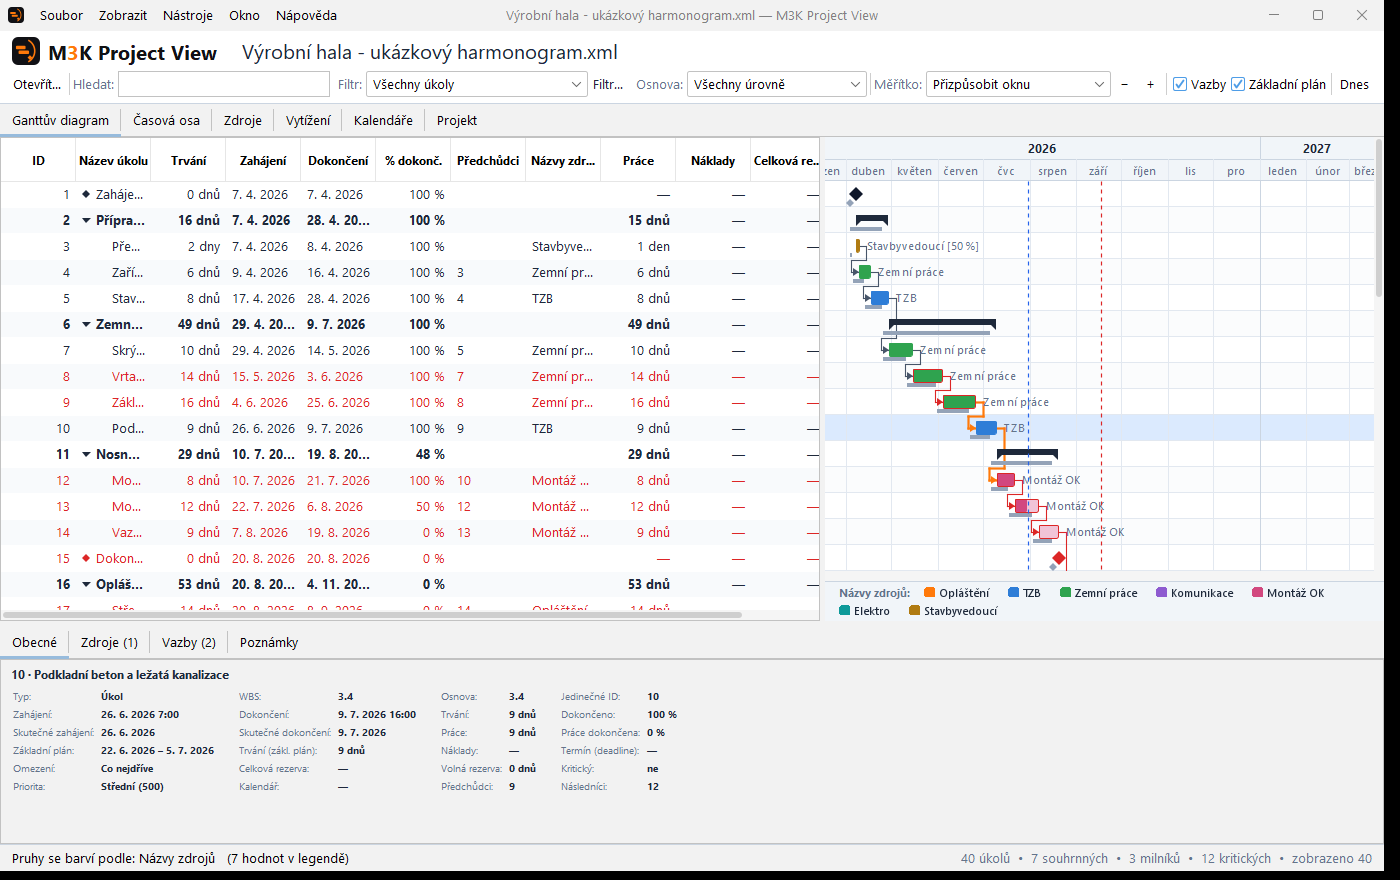Image resolution: width=1400 pixels, height=880 pixels.
Task: Click the Montáž OK pink legend swatch
Action: click(1257, 592)
